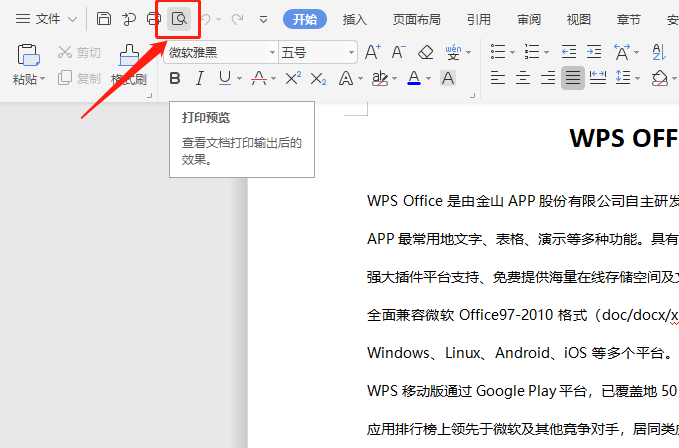Expand the underline style dropdown arrow
The image size is (679, 448).
point(239,79)
